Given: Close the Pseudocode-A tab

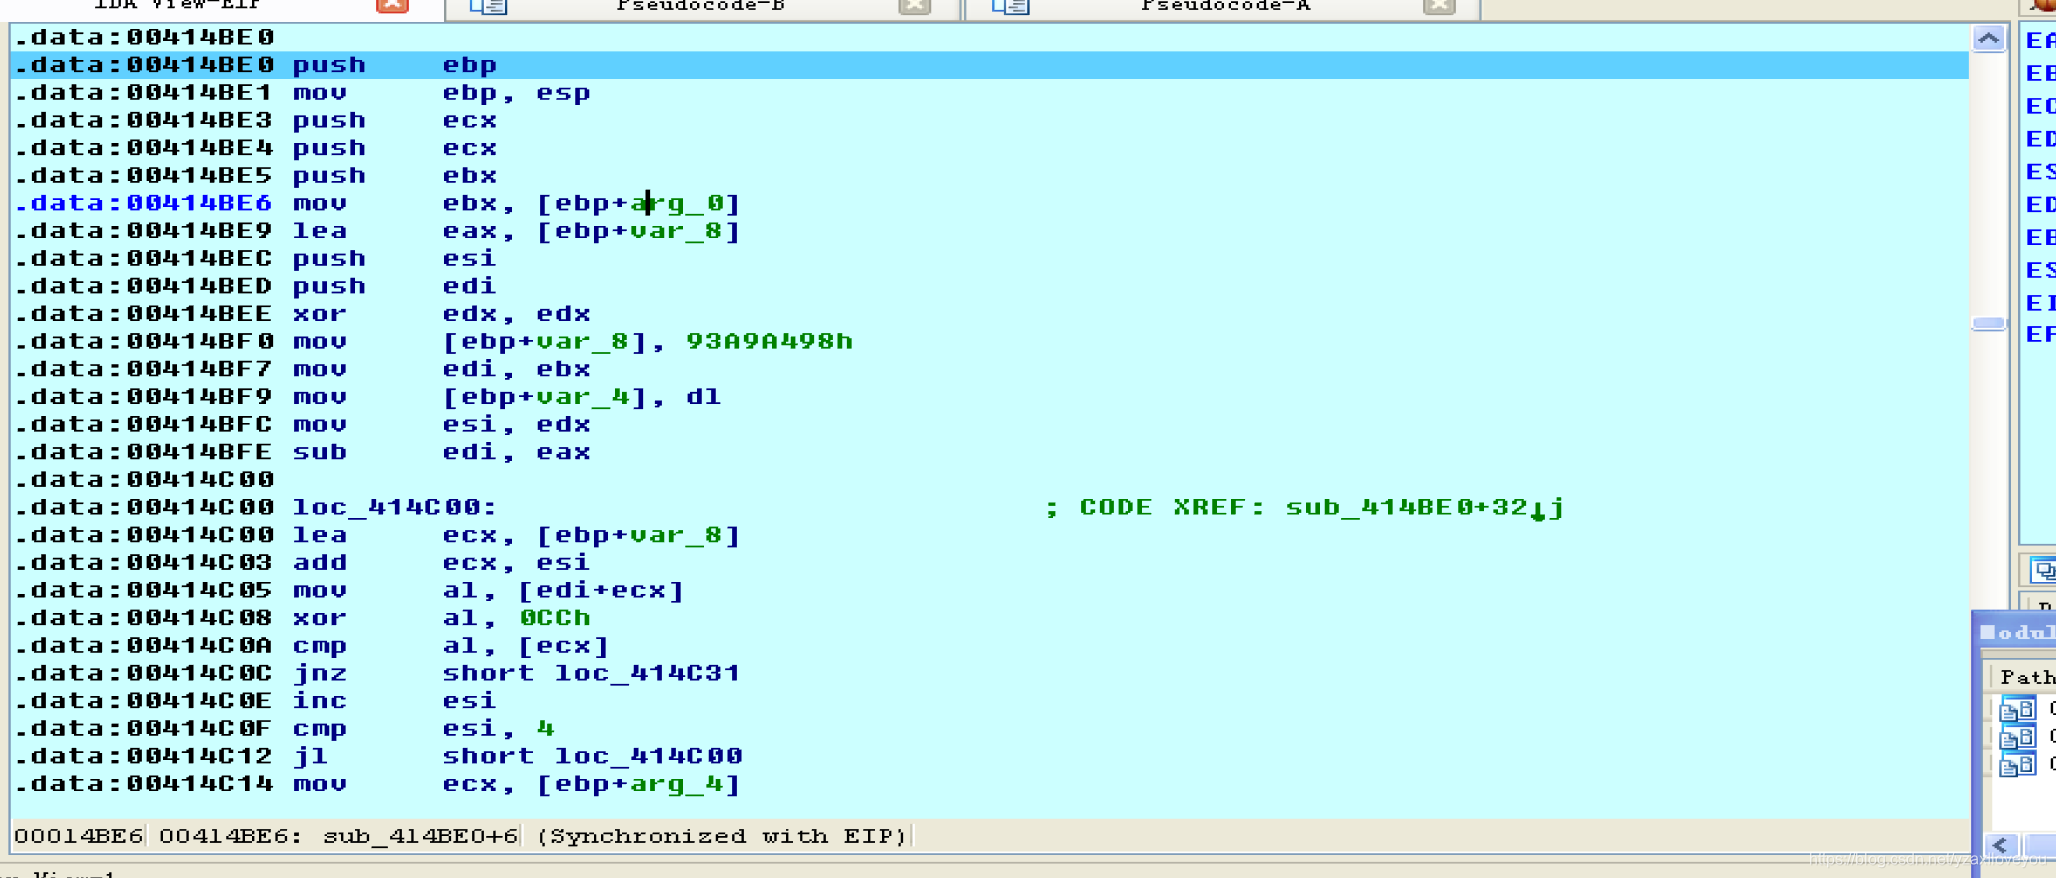Looking at the screenshot, I should tap(1438, 6).
